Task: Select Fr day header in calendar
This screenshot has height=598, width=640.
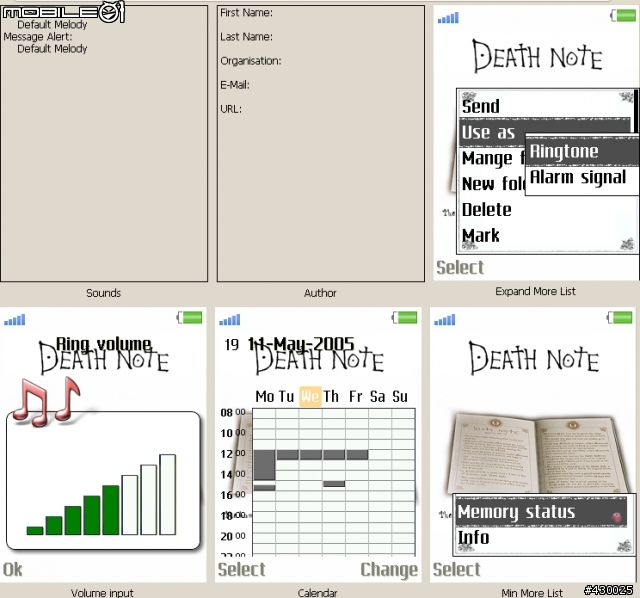Action: click(x=356, y=396)
